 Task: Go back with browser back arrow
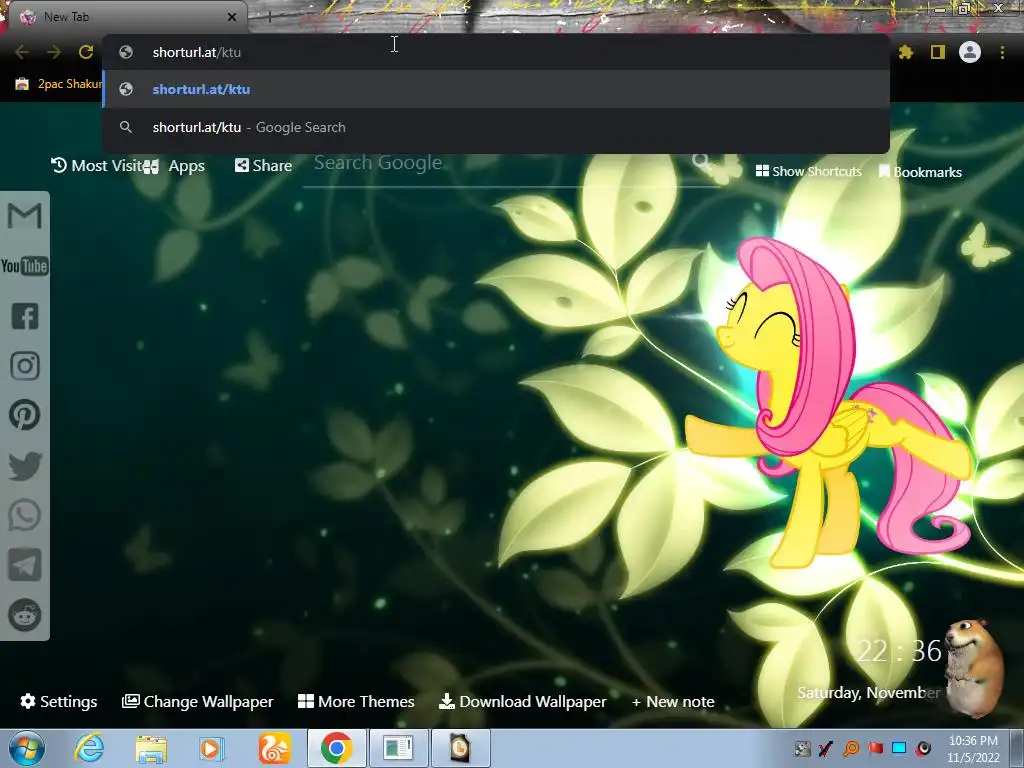pyautogui.click(x=22, y=52)
